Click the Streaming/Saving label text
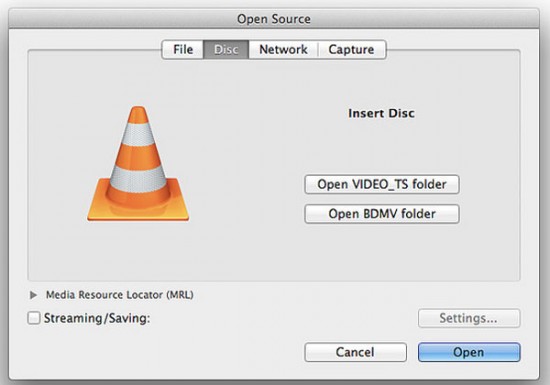Screen dimensions: 550x385 click(x=97, y=318)
